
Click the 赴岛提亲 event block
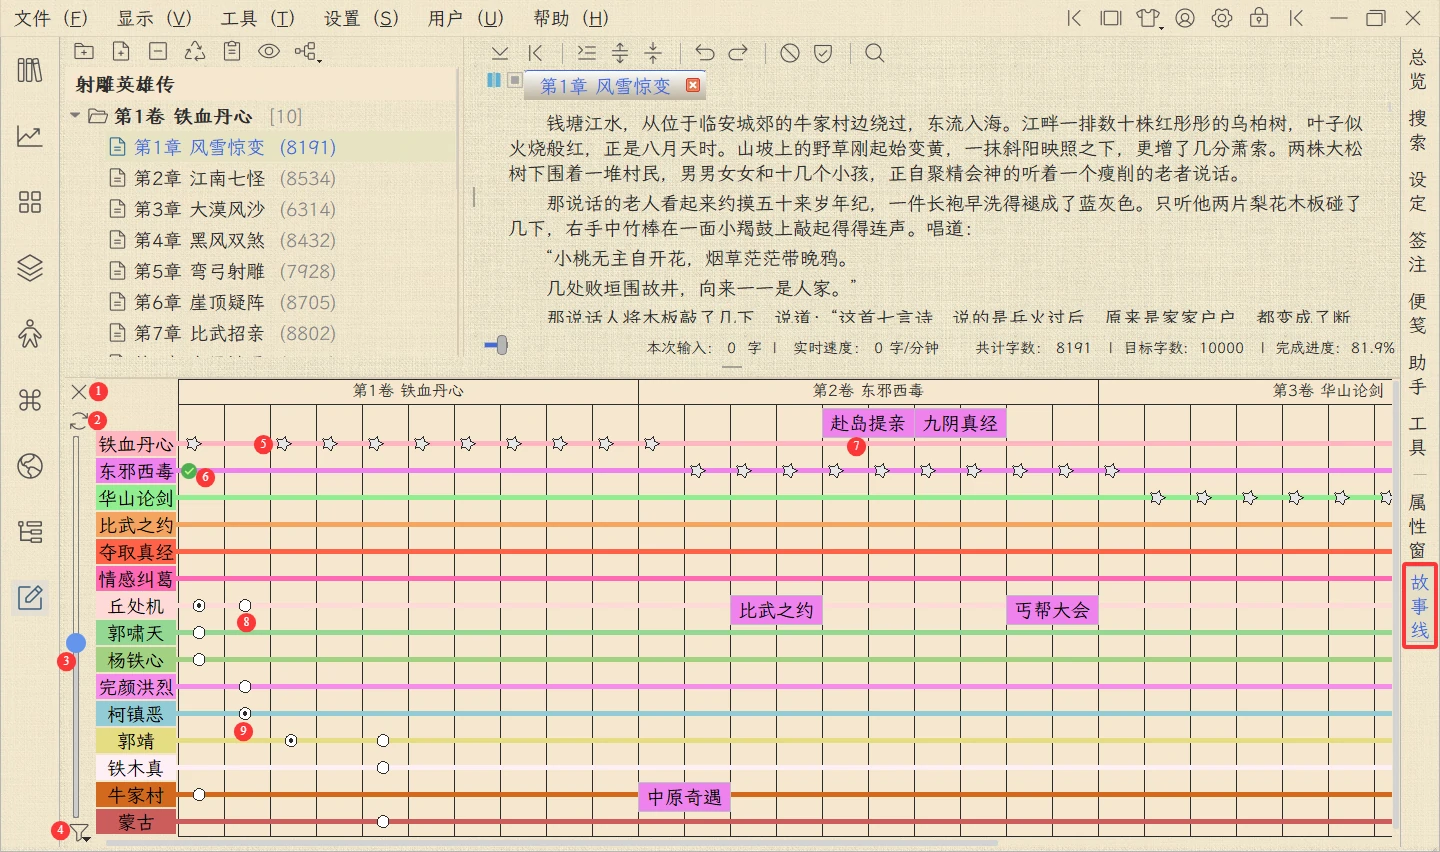(868, 423)
